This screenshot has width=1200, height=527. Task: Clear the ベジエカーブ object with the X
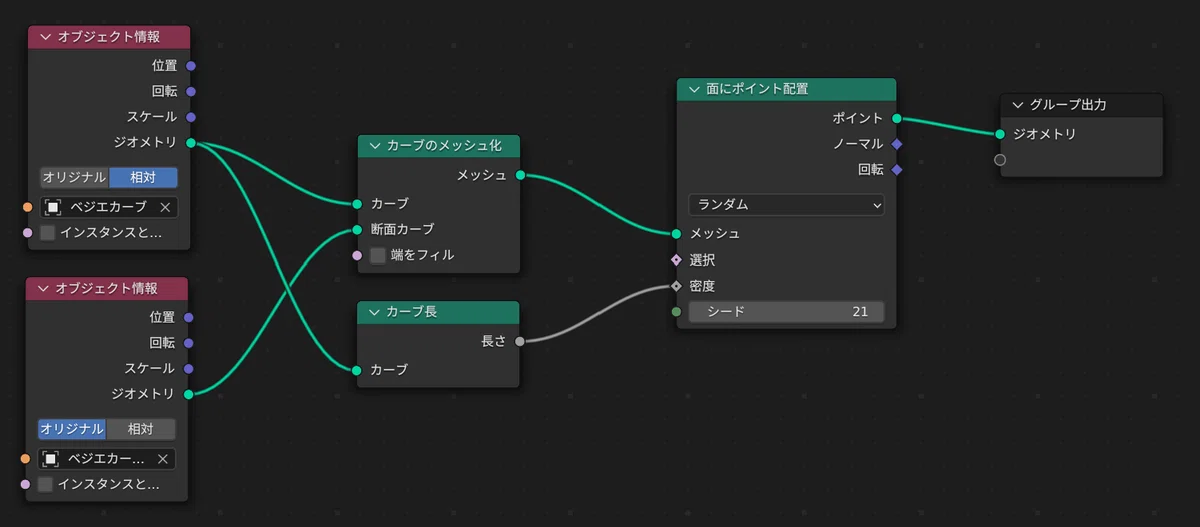pyautogui.click(x=165, y=208)
